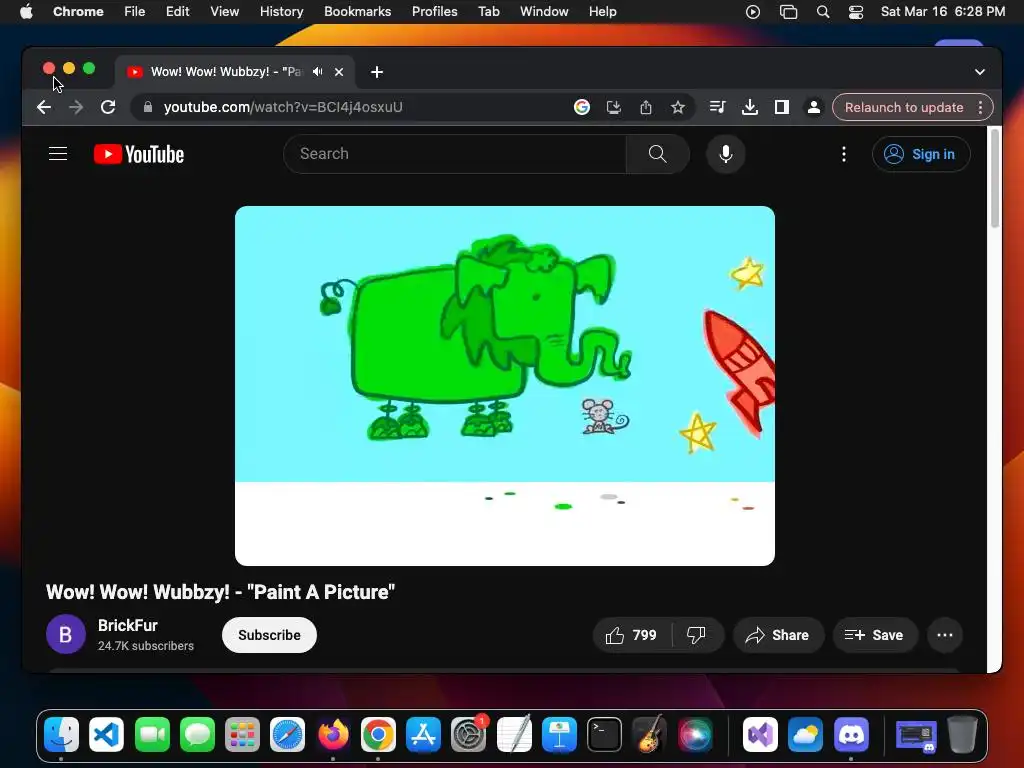1024x768 pixels.
Task: Open the YouTube guide hamburger menu
Action: [58, 153]
